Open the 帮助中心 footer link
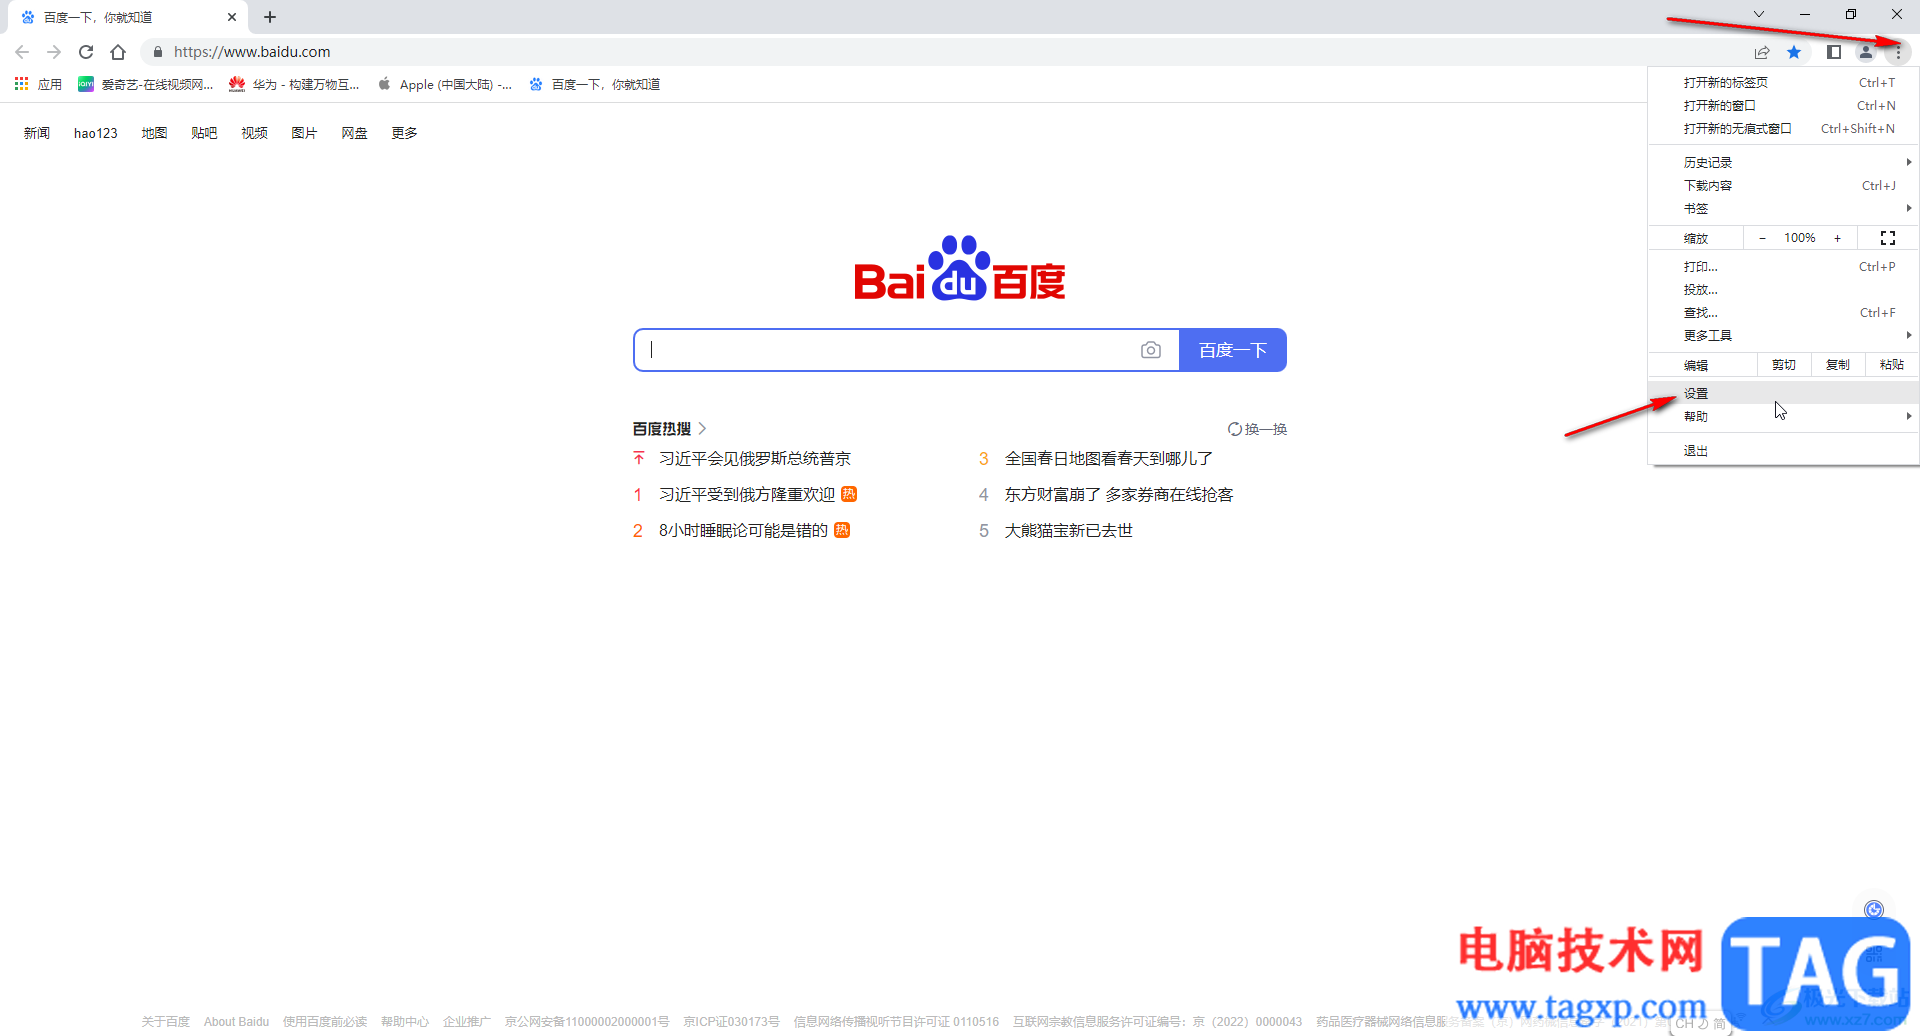 pos(404,1021)
